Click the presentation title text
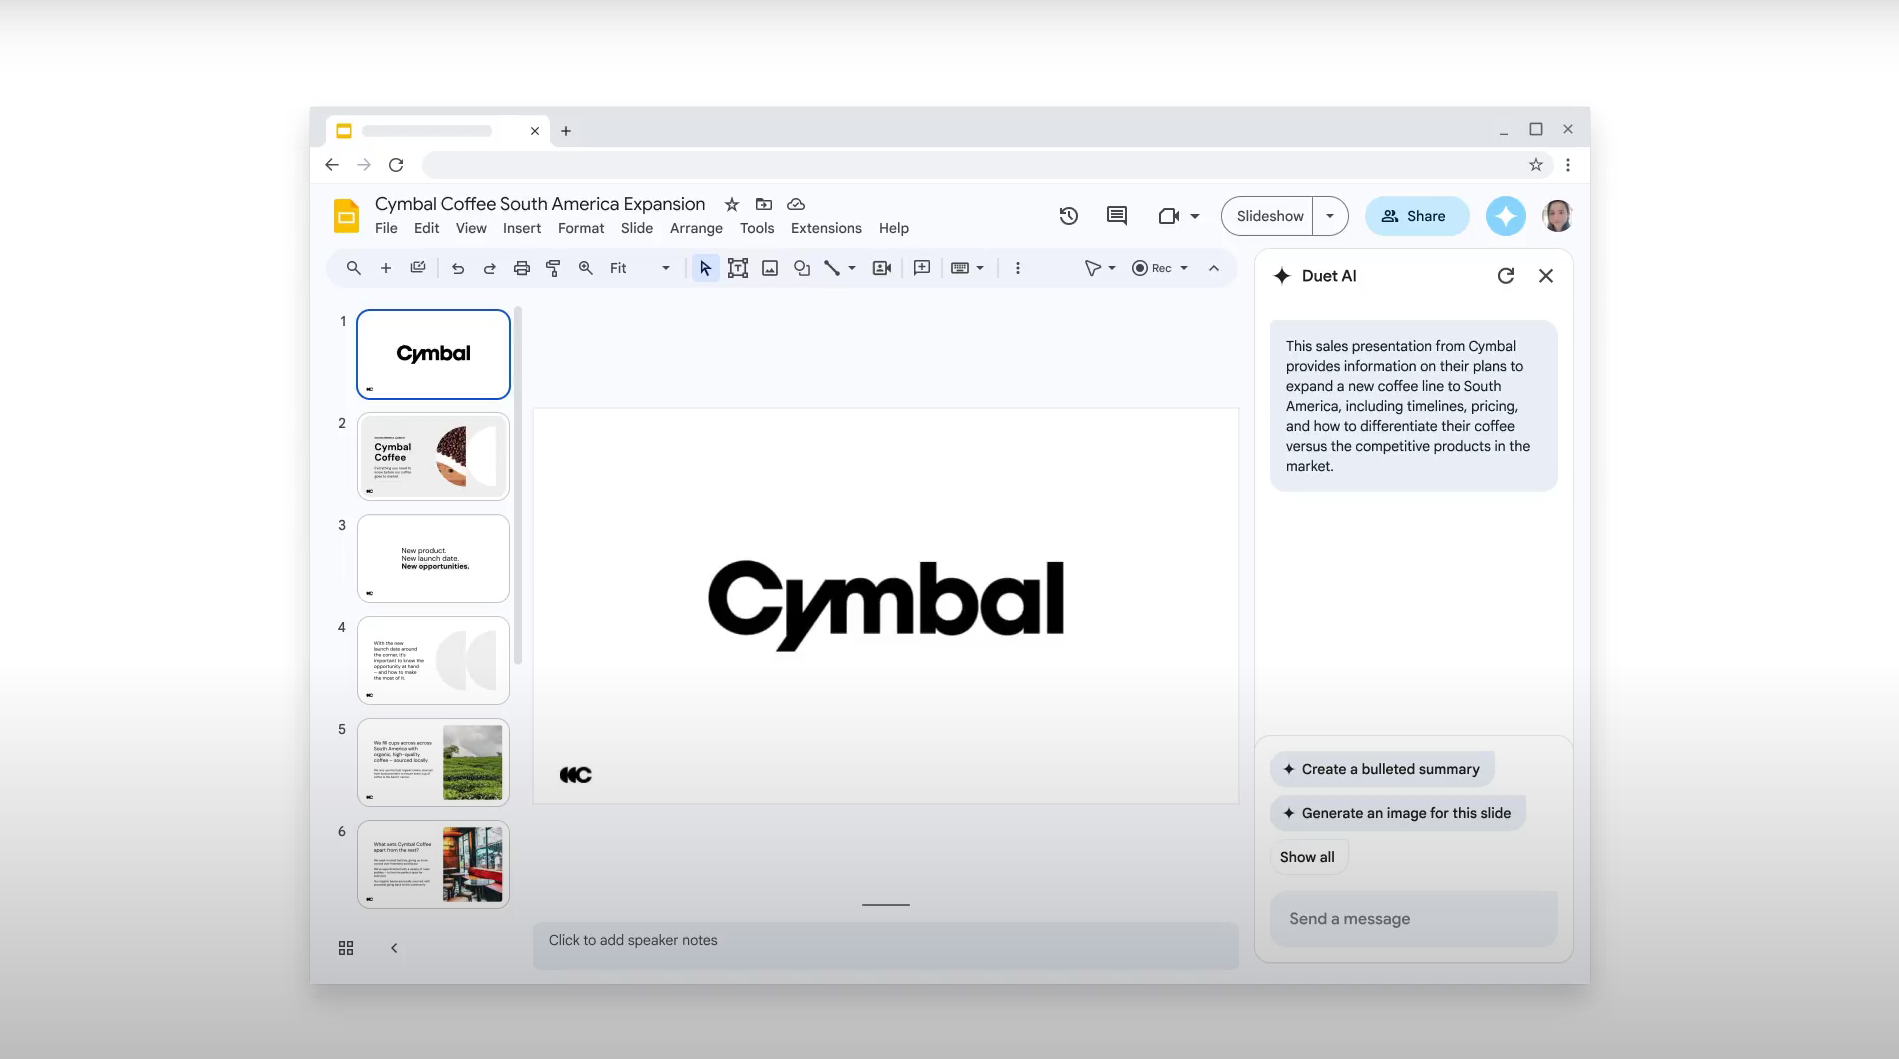Screen dimensions: 1899x1059 540,204
